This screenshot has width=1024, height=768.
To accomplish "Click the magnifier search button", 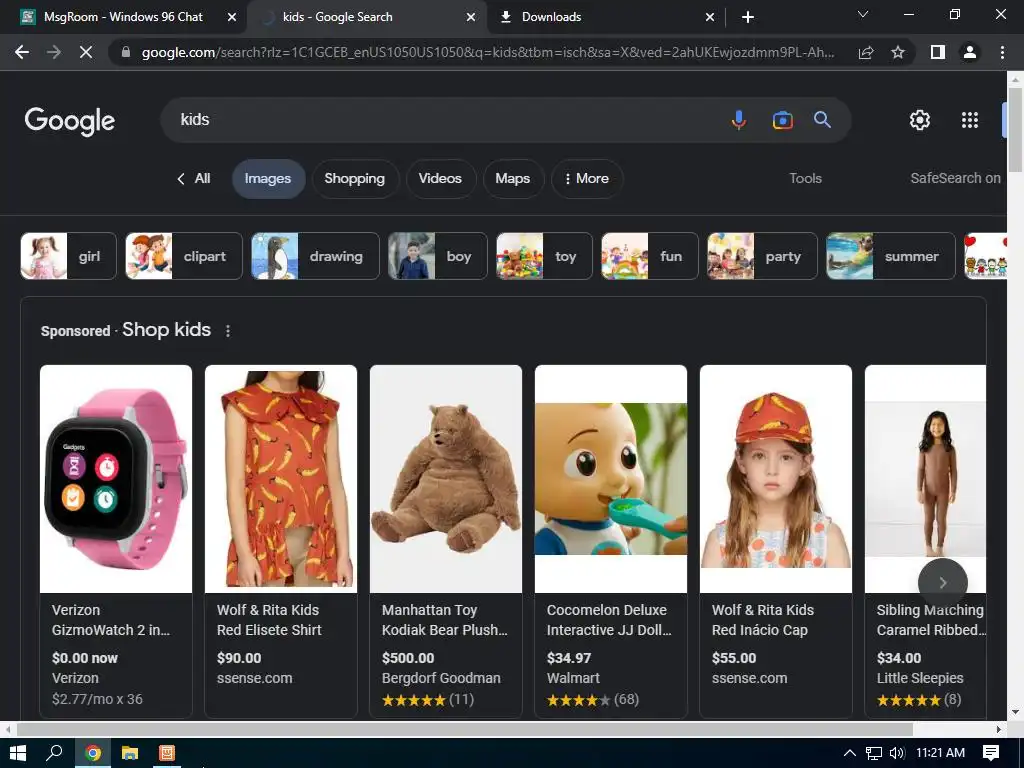I will 822,120.
